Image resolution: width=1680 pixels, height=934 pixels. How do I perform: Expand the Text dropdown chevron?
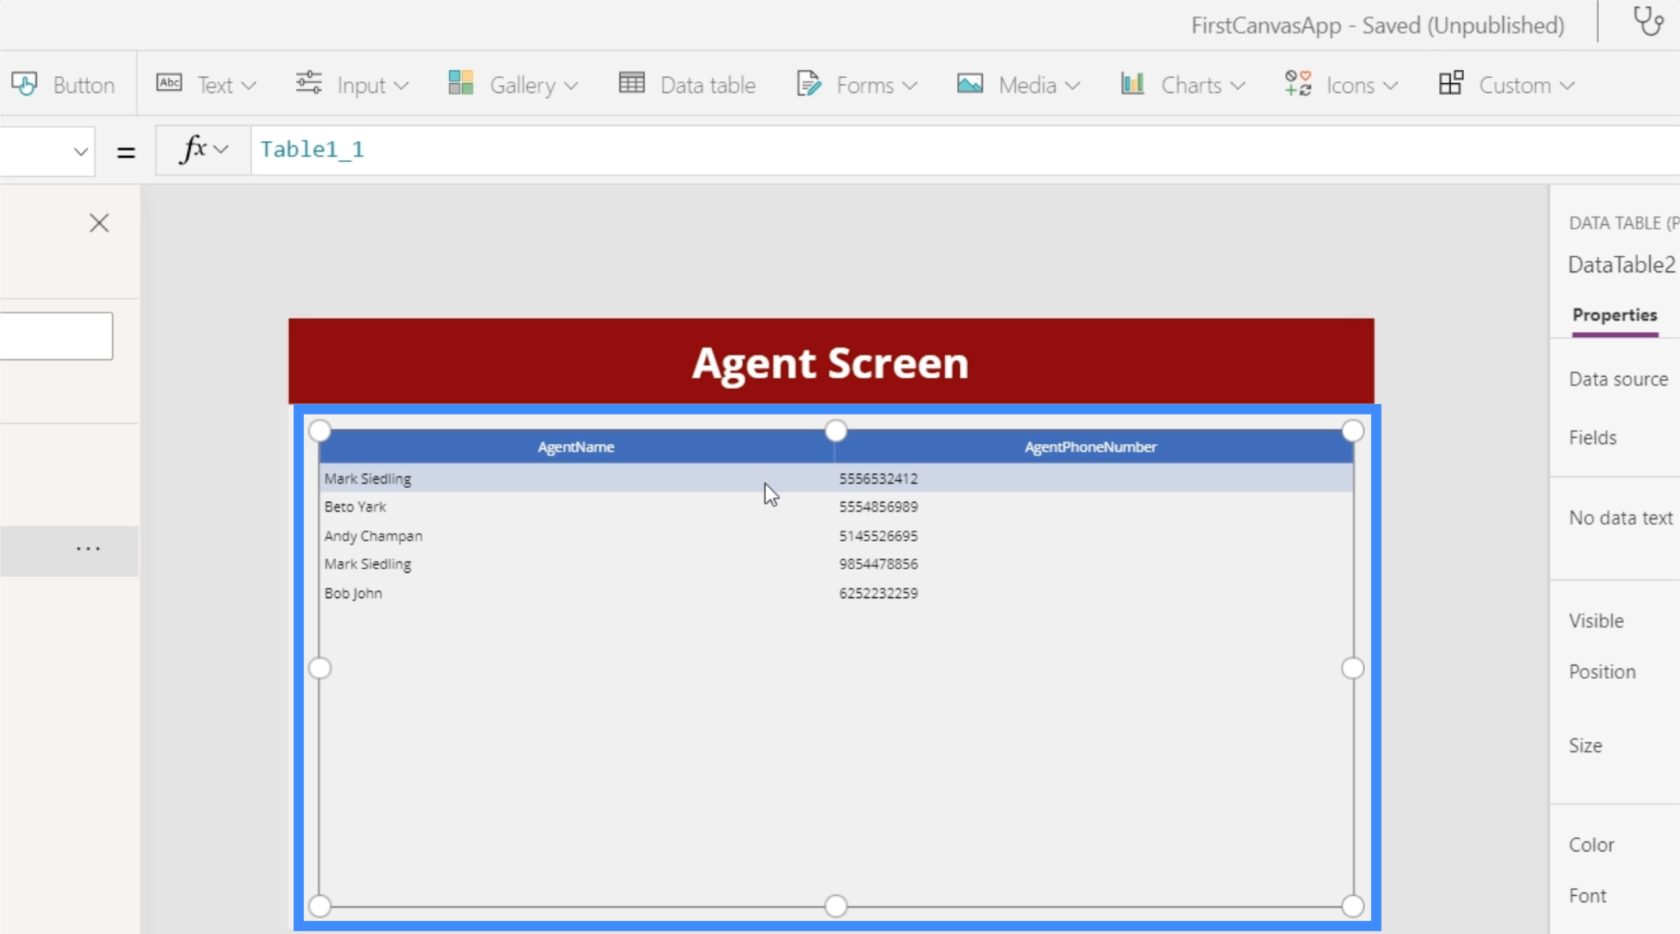pyautogui.click(x=249, y=86)
